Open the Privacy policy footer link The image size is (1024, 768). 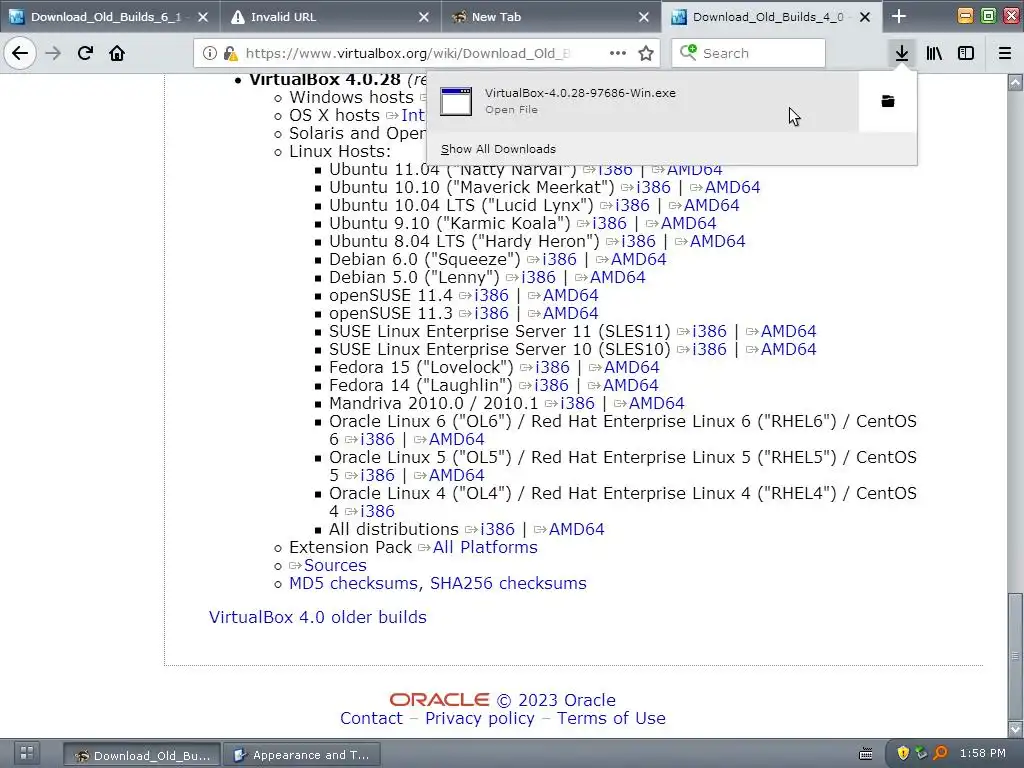coord(480,718)
